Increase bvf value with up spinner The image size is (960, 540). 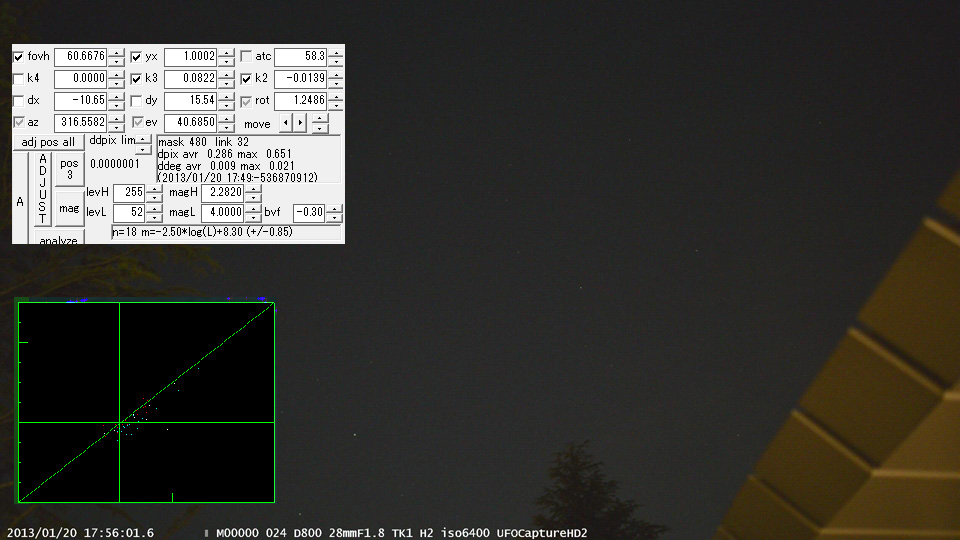pyautogui.click(x=334, y=208)
